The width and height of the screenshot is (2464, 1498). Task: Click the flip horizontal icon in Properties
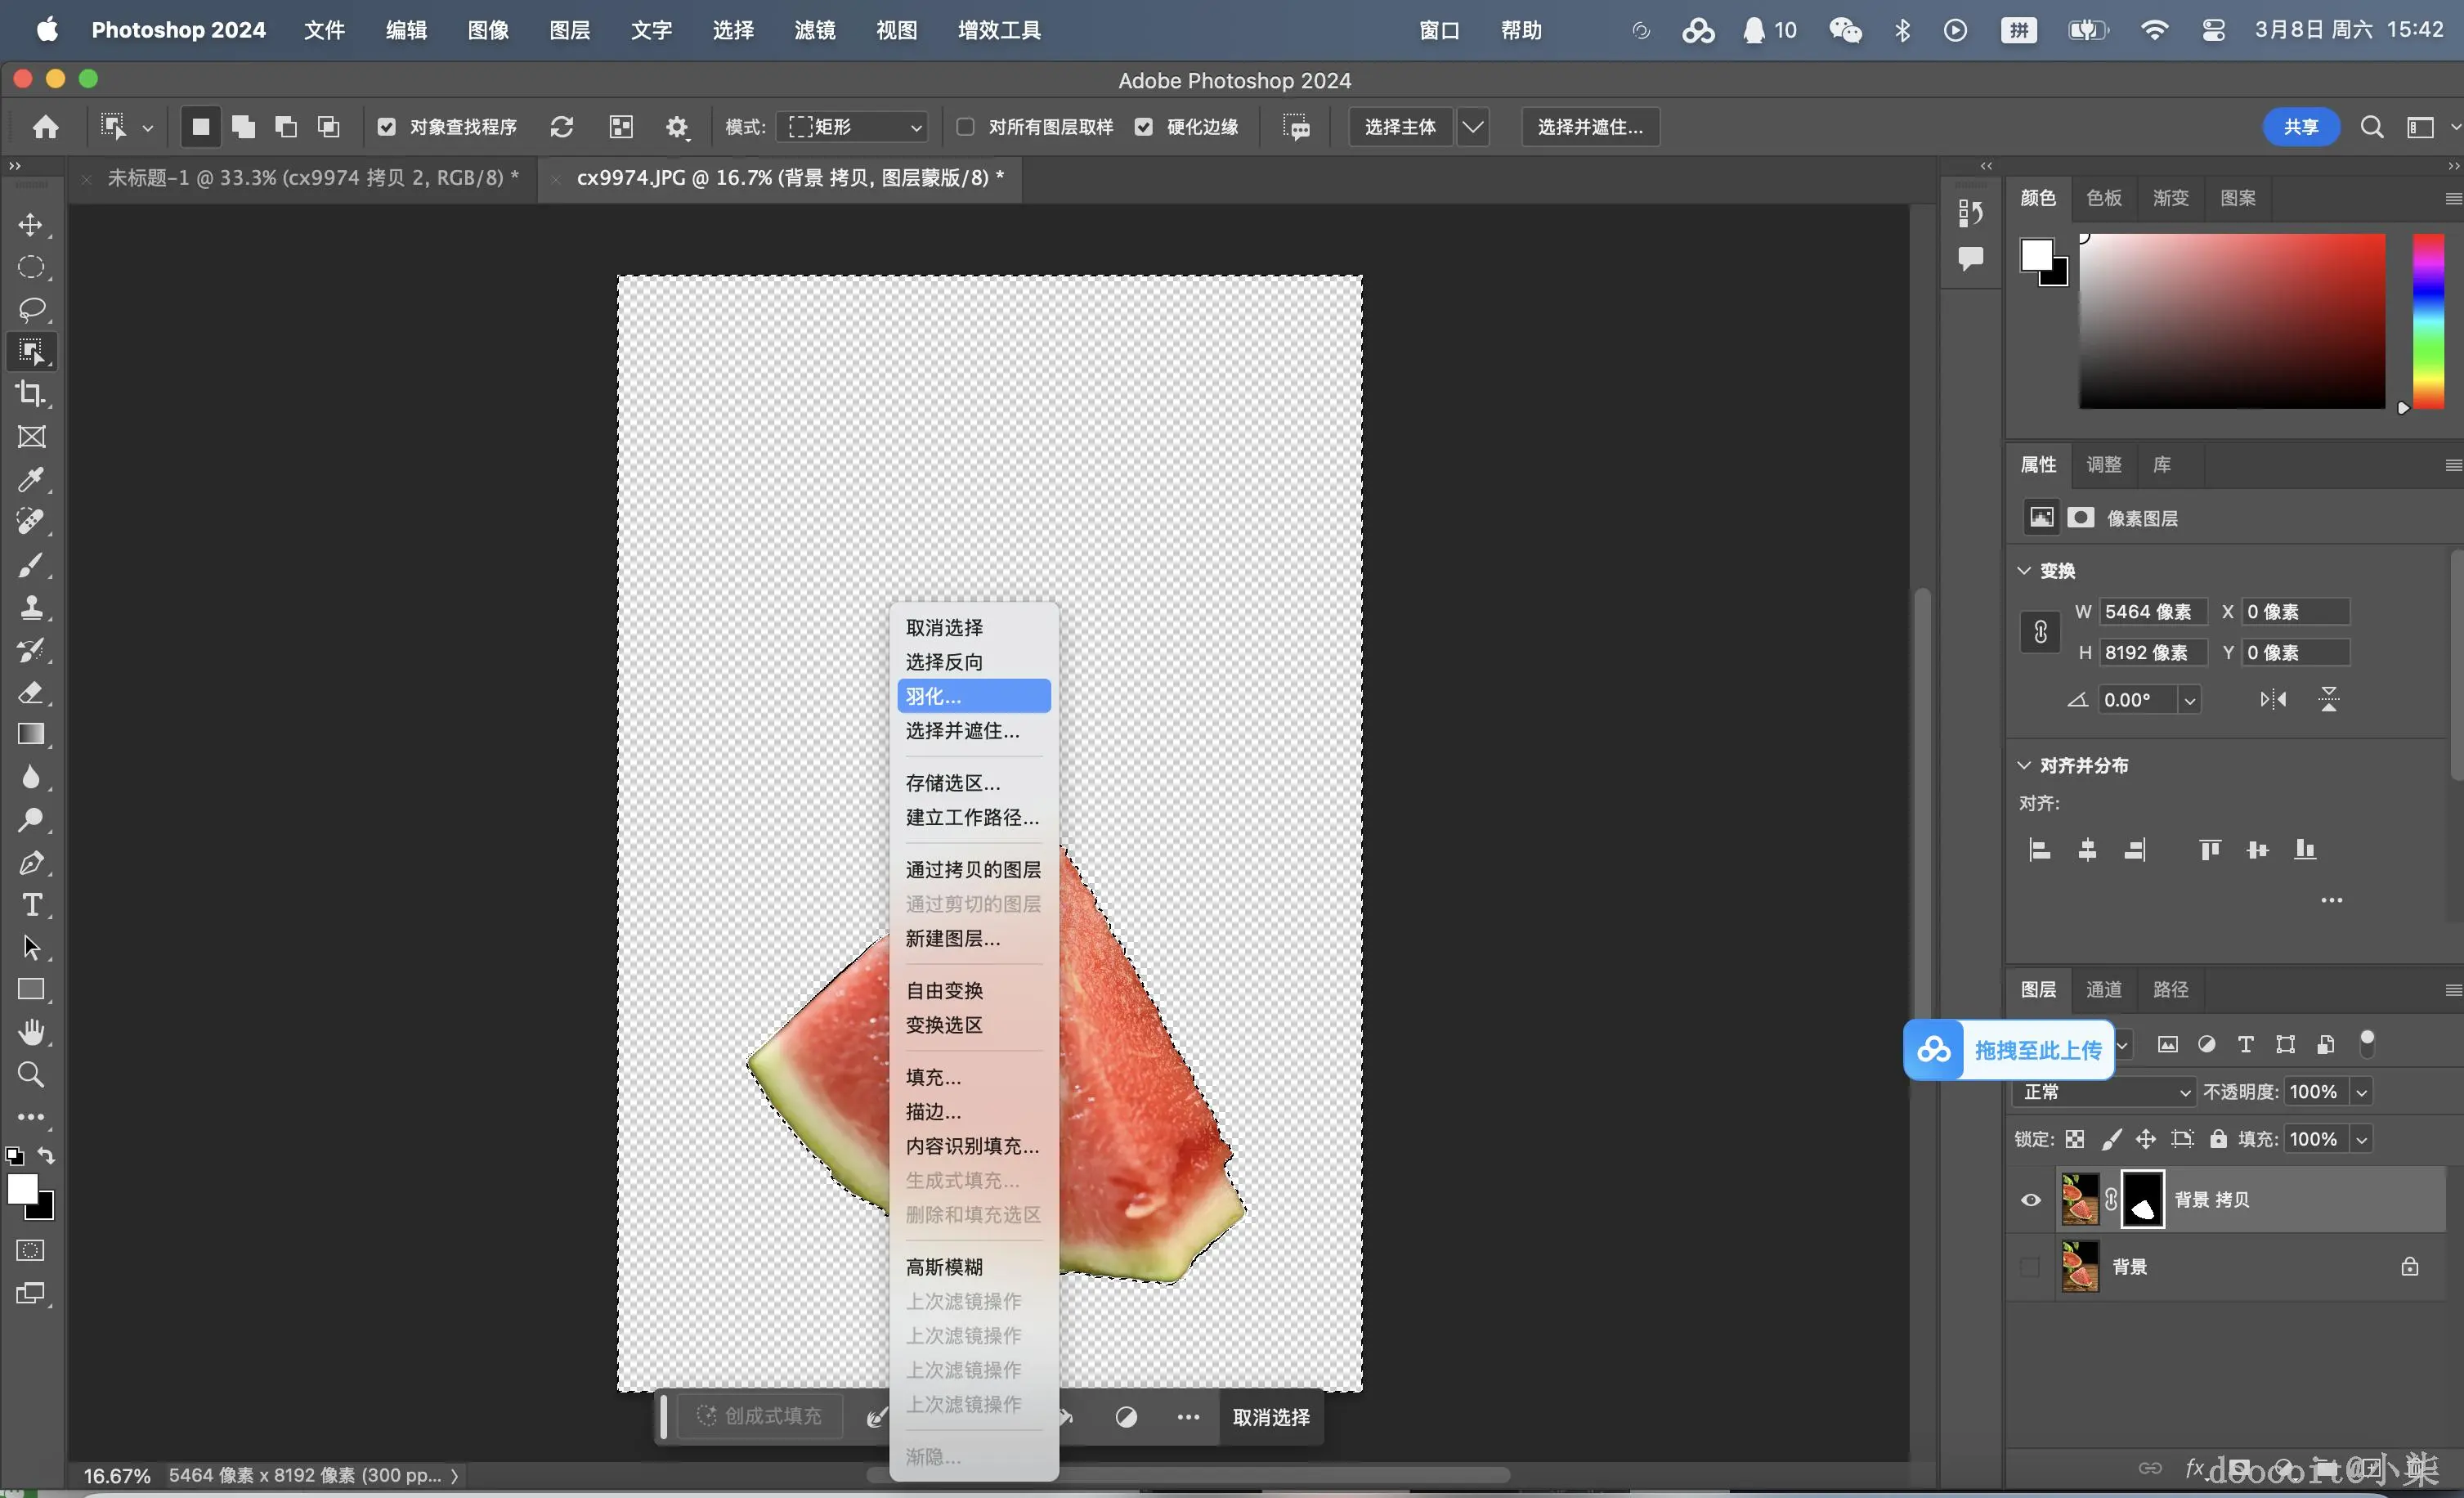pos(2272,700)
